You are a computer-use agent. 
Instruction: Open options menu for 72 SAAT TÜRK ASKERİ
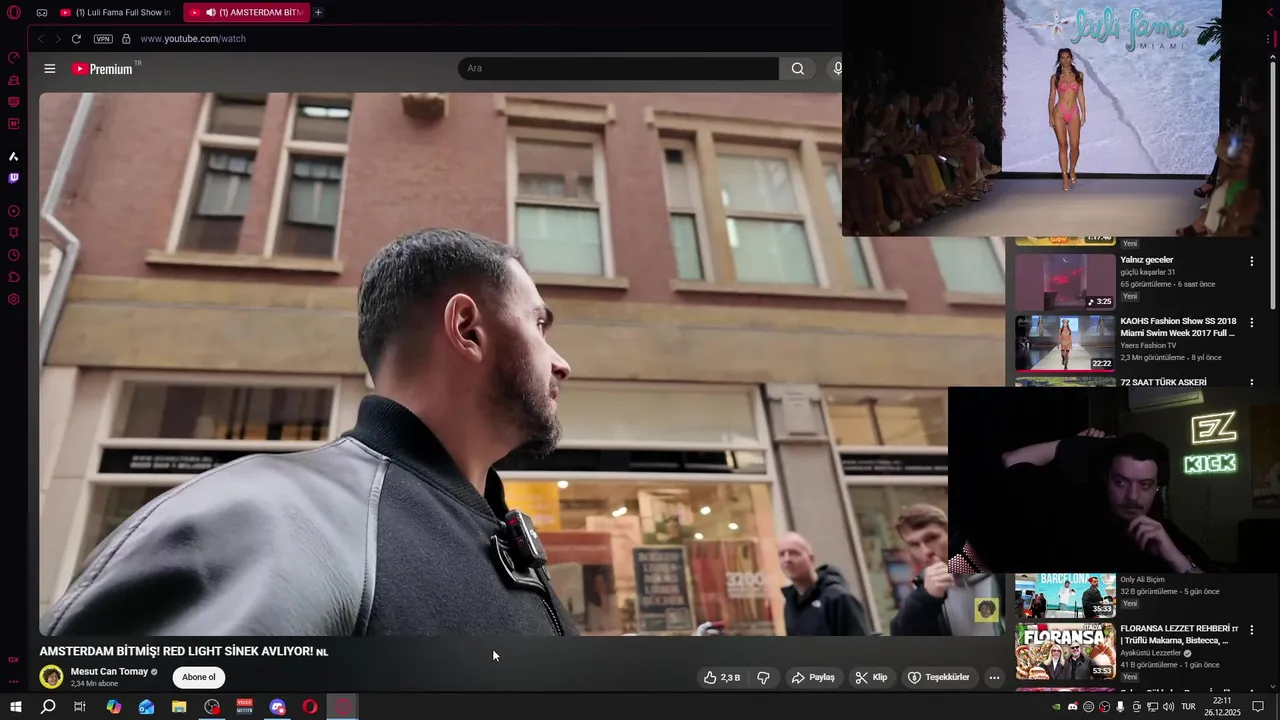click(x=1251, y=382)
